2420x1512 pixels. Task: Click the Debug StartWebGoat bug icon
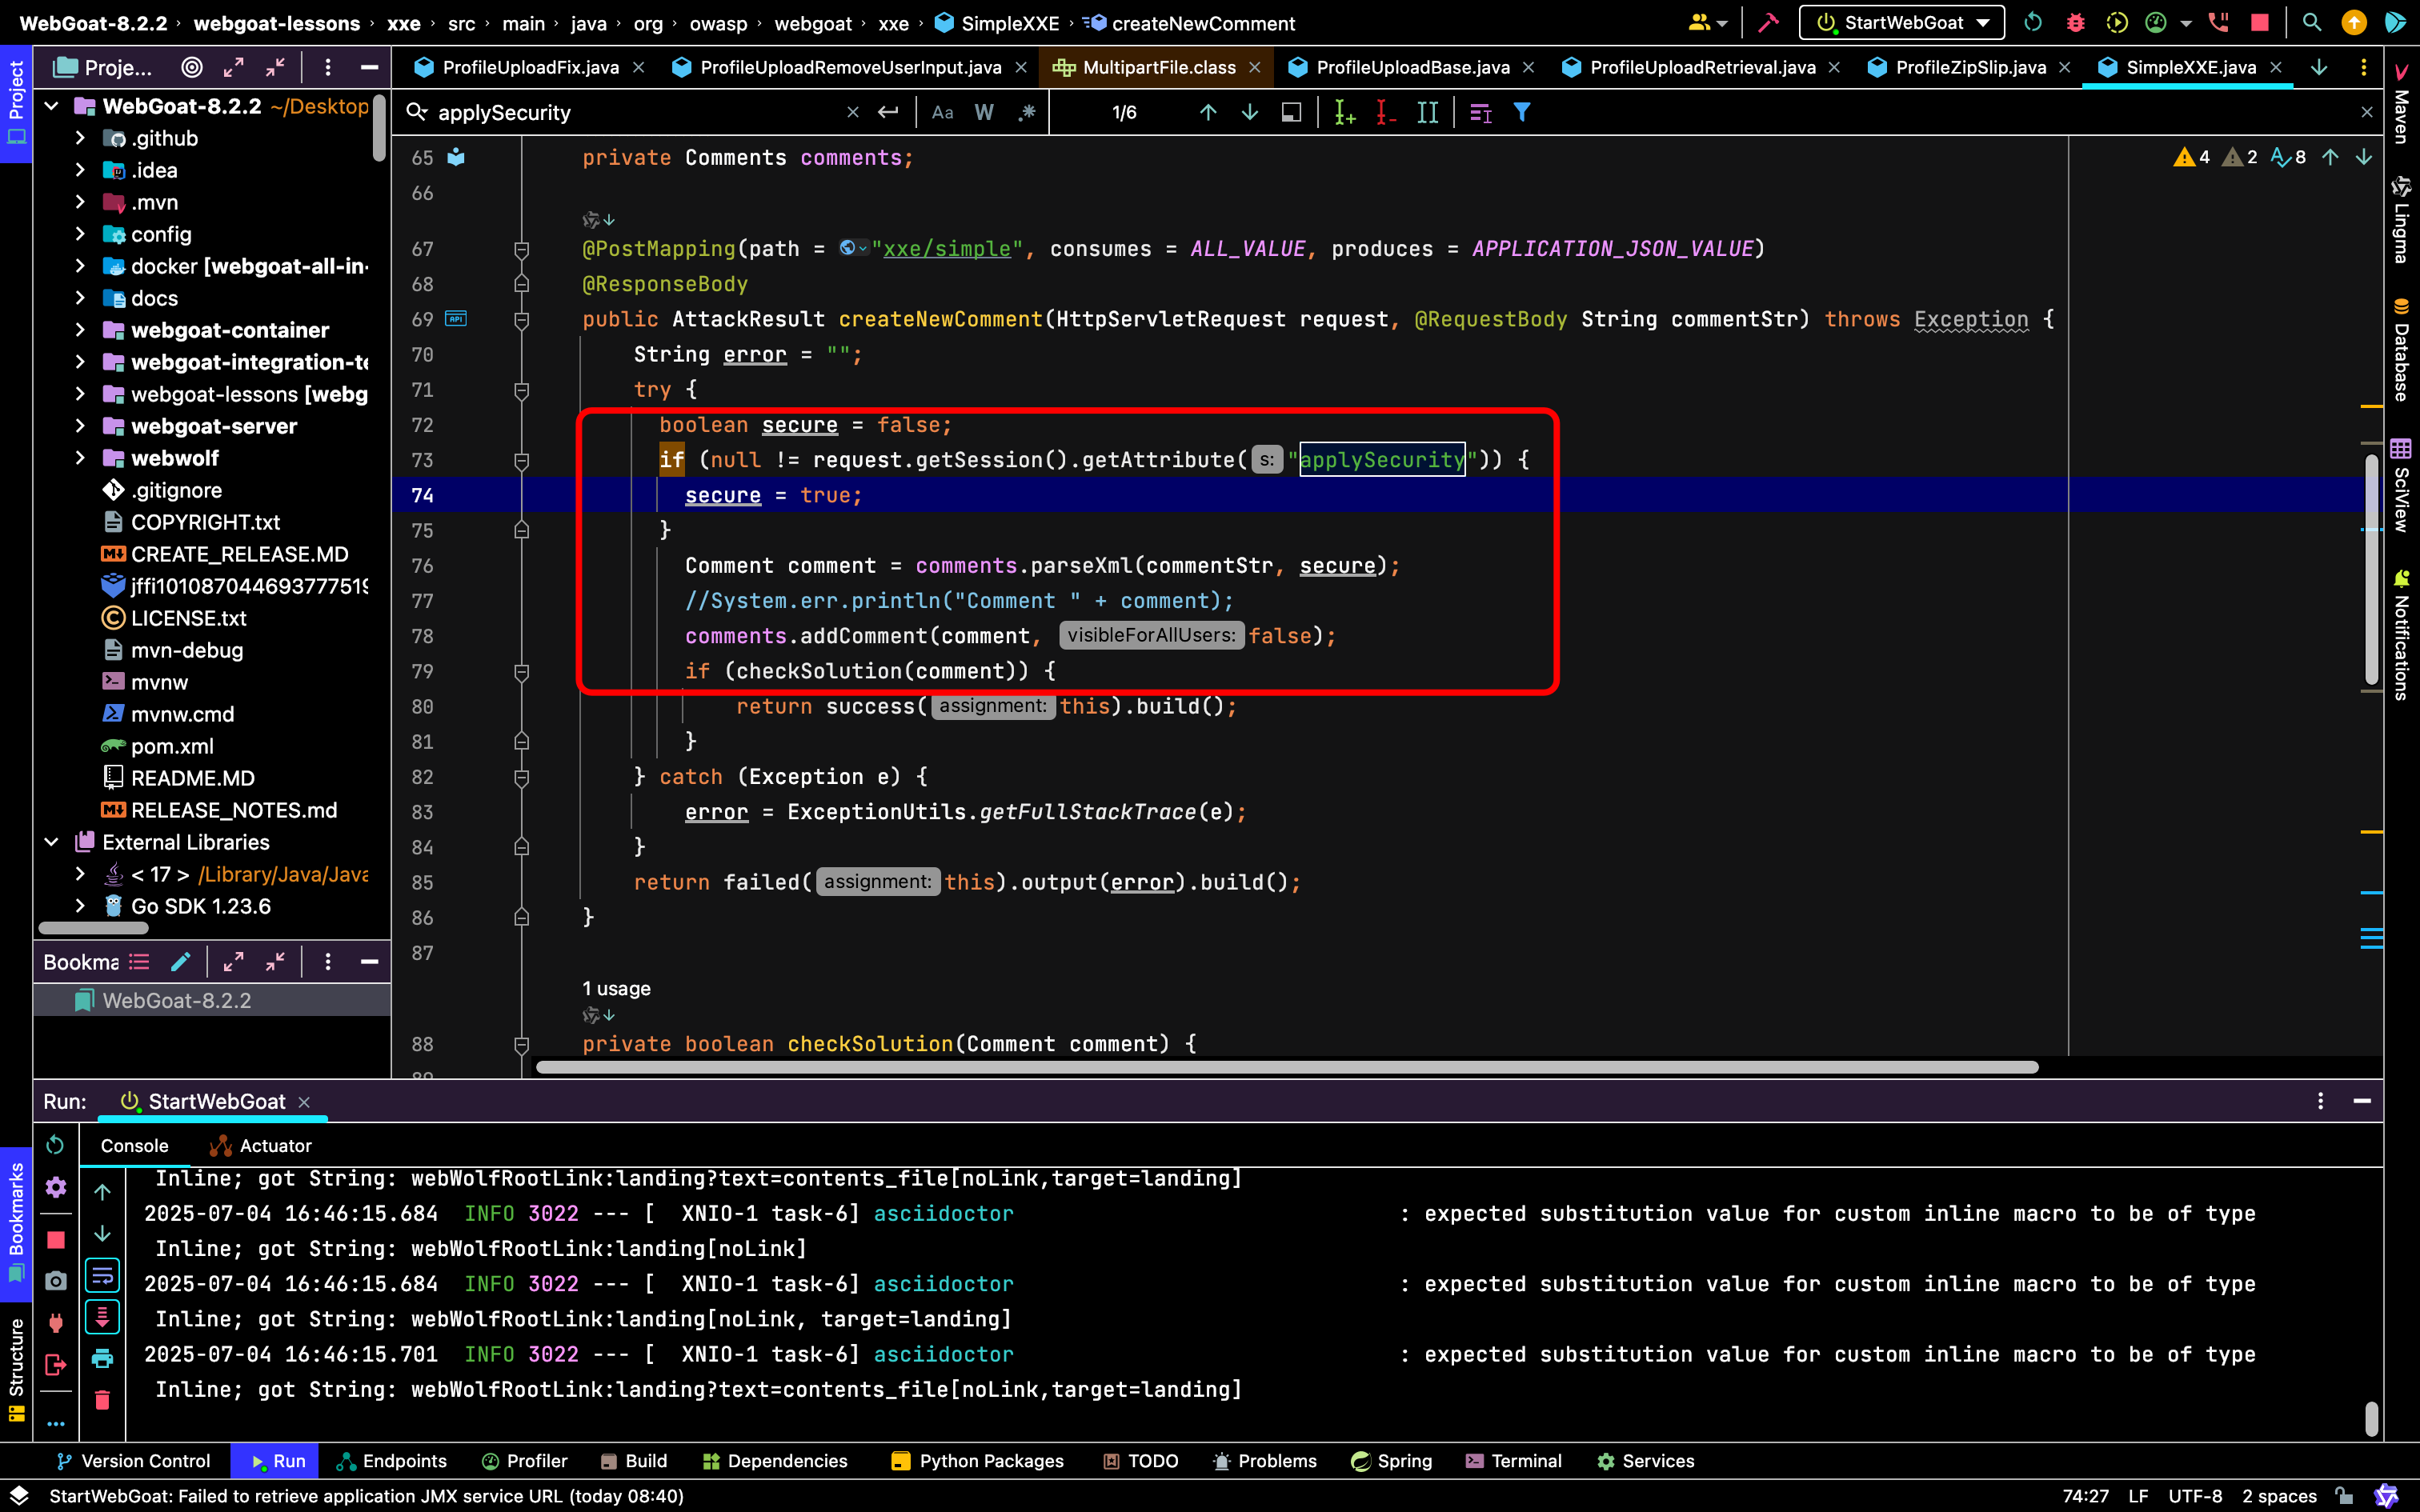pos(2075,22)
